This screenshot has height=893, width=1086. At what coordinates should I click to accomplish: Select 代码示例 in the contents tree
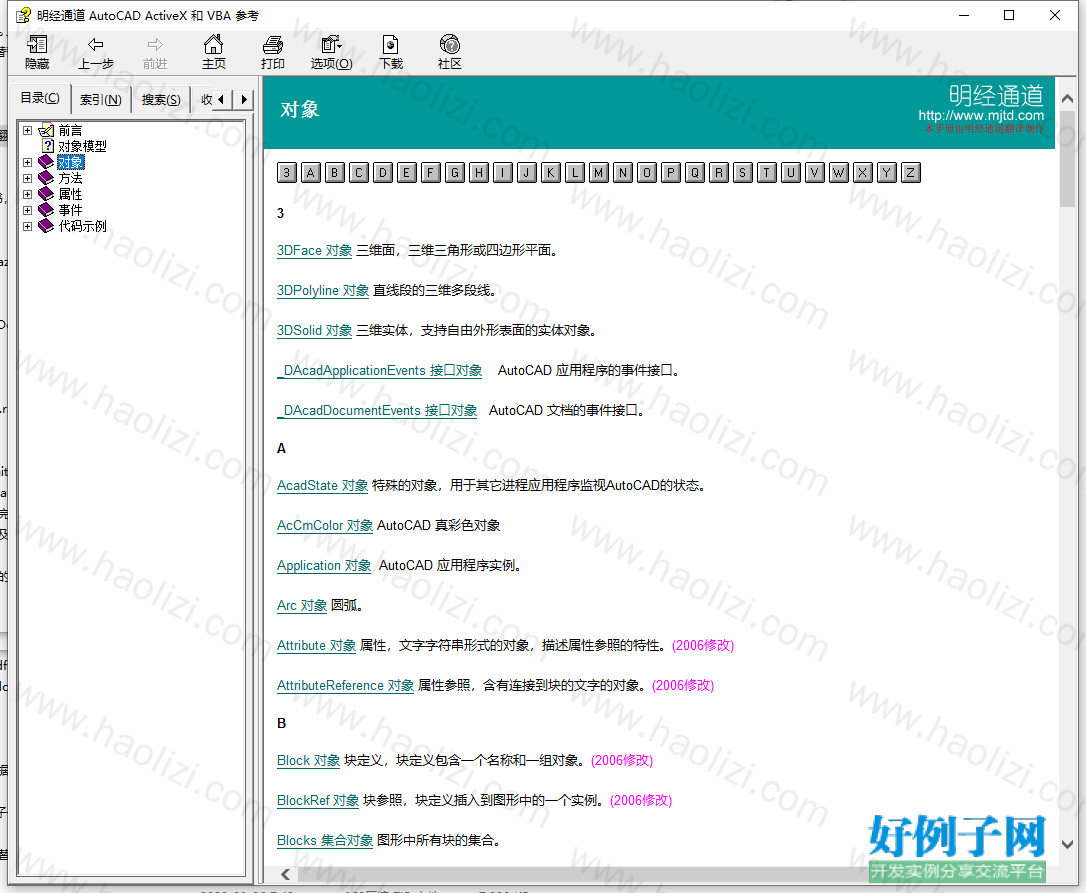click(82, 226)
